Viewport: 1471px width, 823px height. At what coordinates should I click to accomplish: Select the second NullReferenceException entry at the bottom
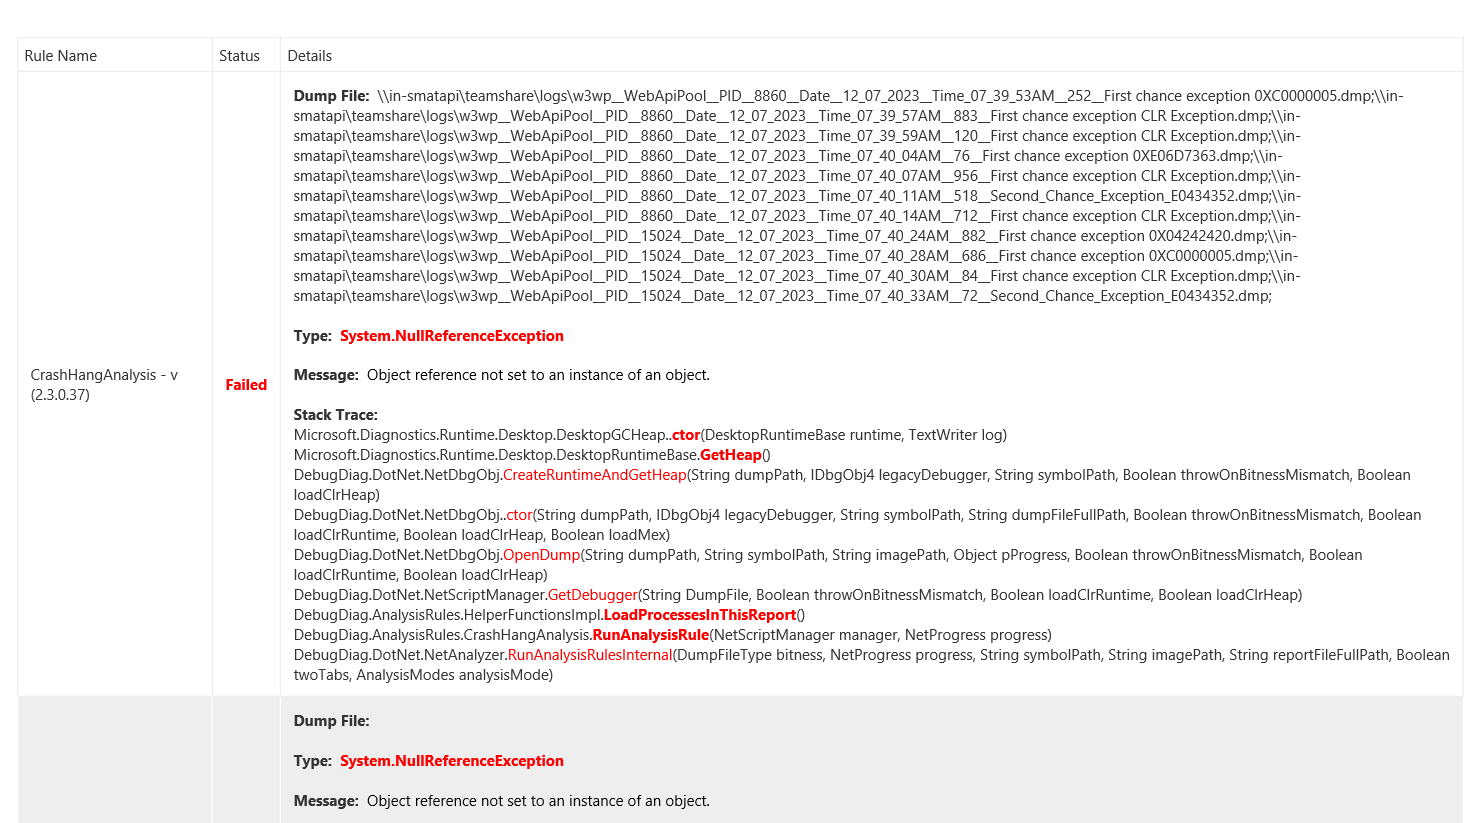coord(451,760)
